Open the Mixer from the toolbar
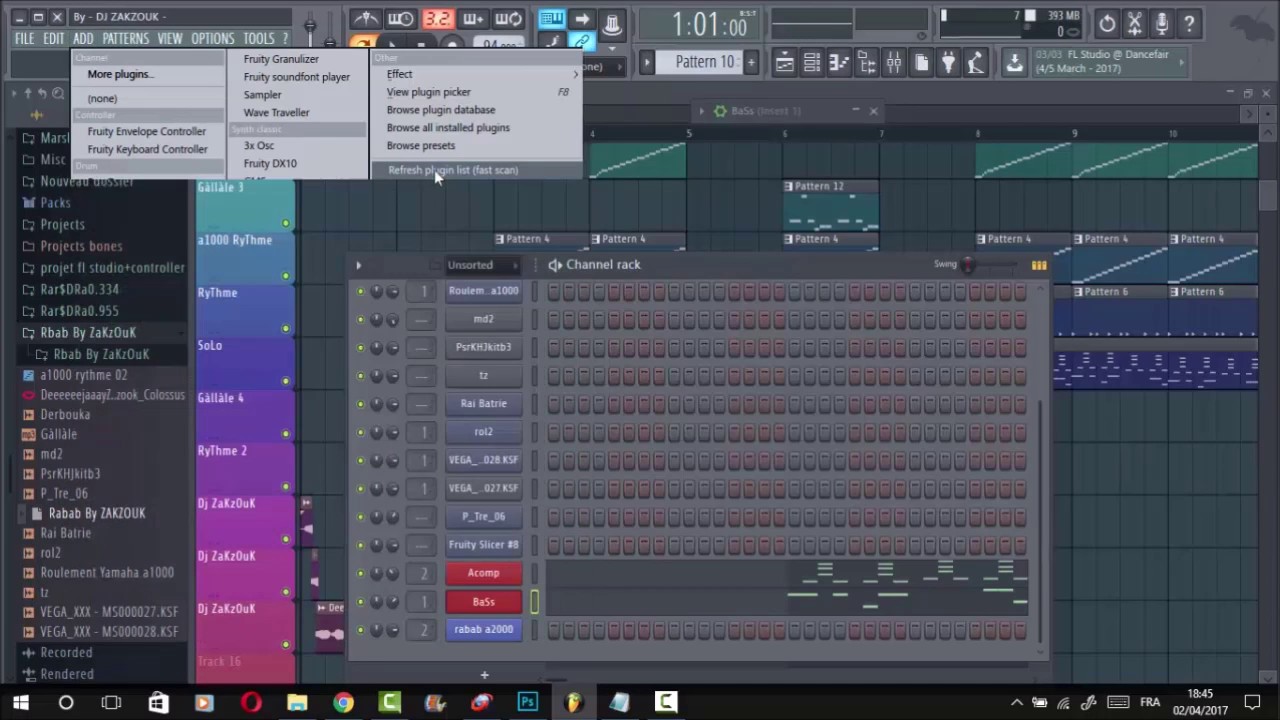 coord(893,63)
